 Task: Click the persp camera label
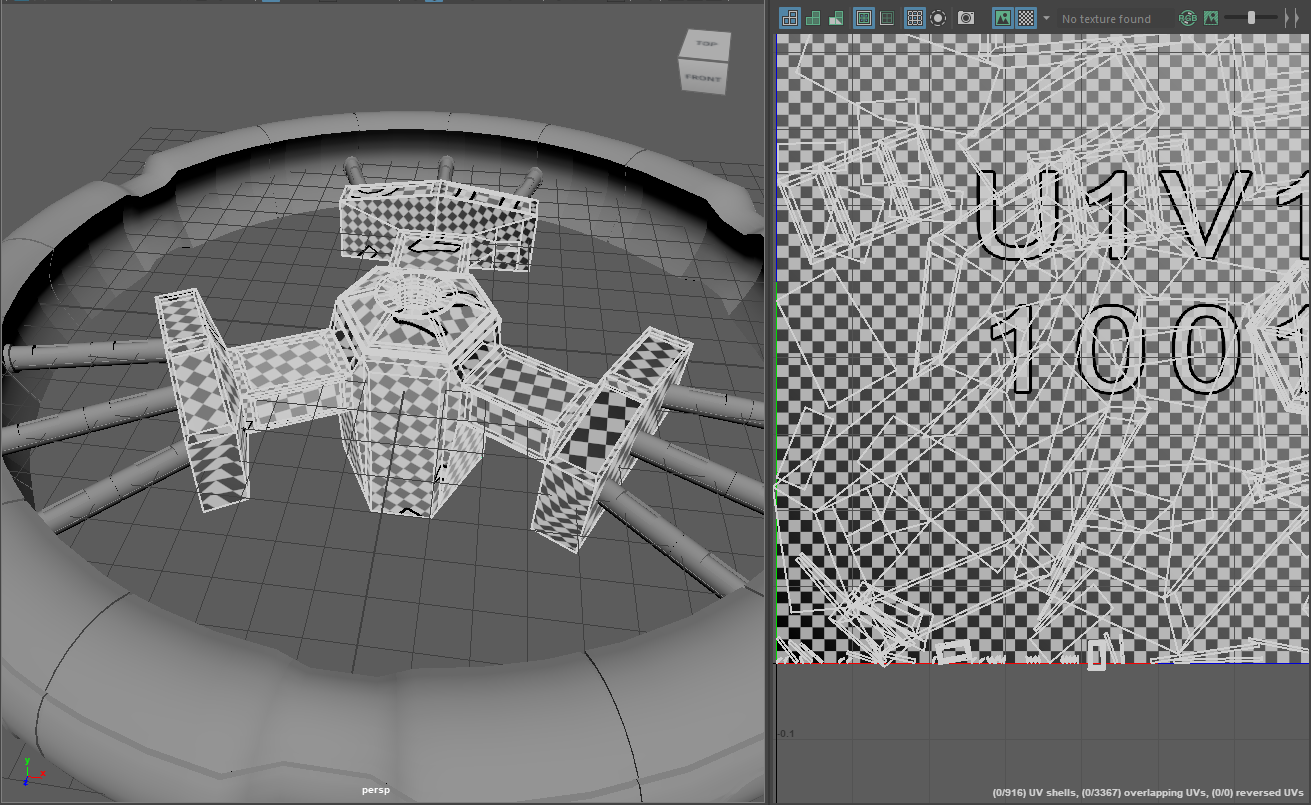coord(376,790)
